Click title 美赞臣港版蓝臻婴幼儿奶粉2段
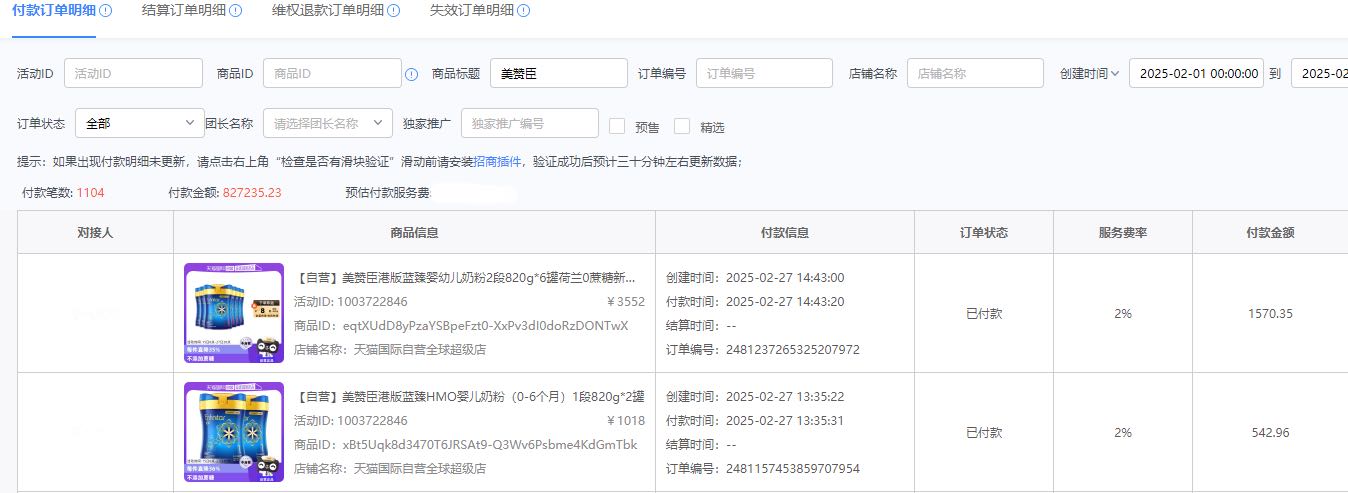The image size is (1348, 493). (x=465, y=277)
